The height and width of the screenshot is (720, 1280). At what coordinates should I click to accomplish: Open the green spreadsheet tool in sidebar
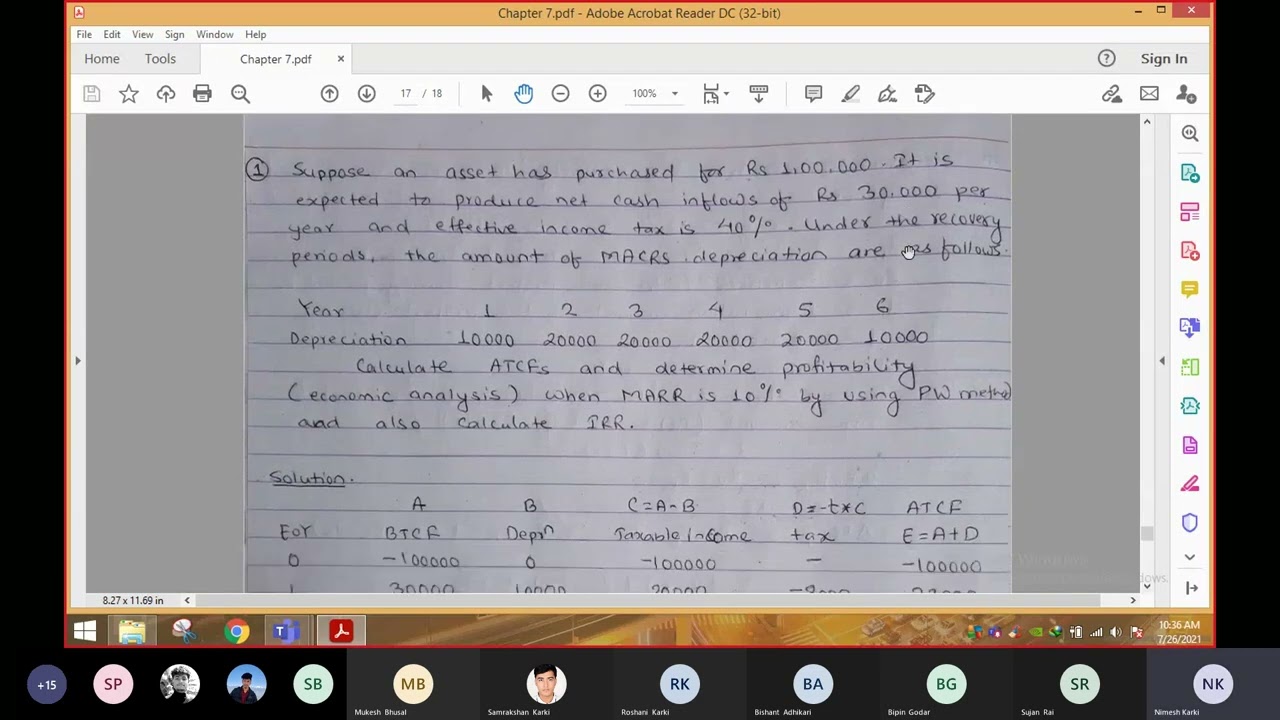(1190, 367)
